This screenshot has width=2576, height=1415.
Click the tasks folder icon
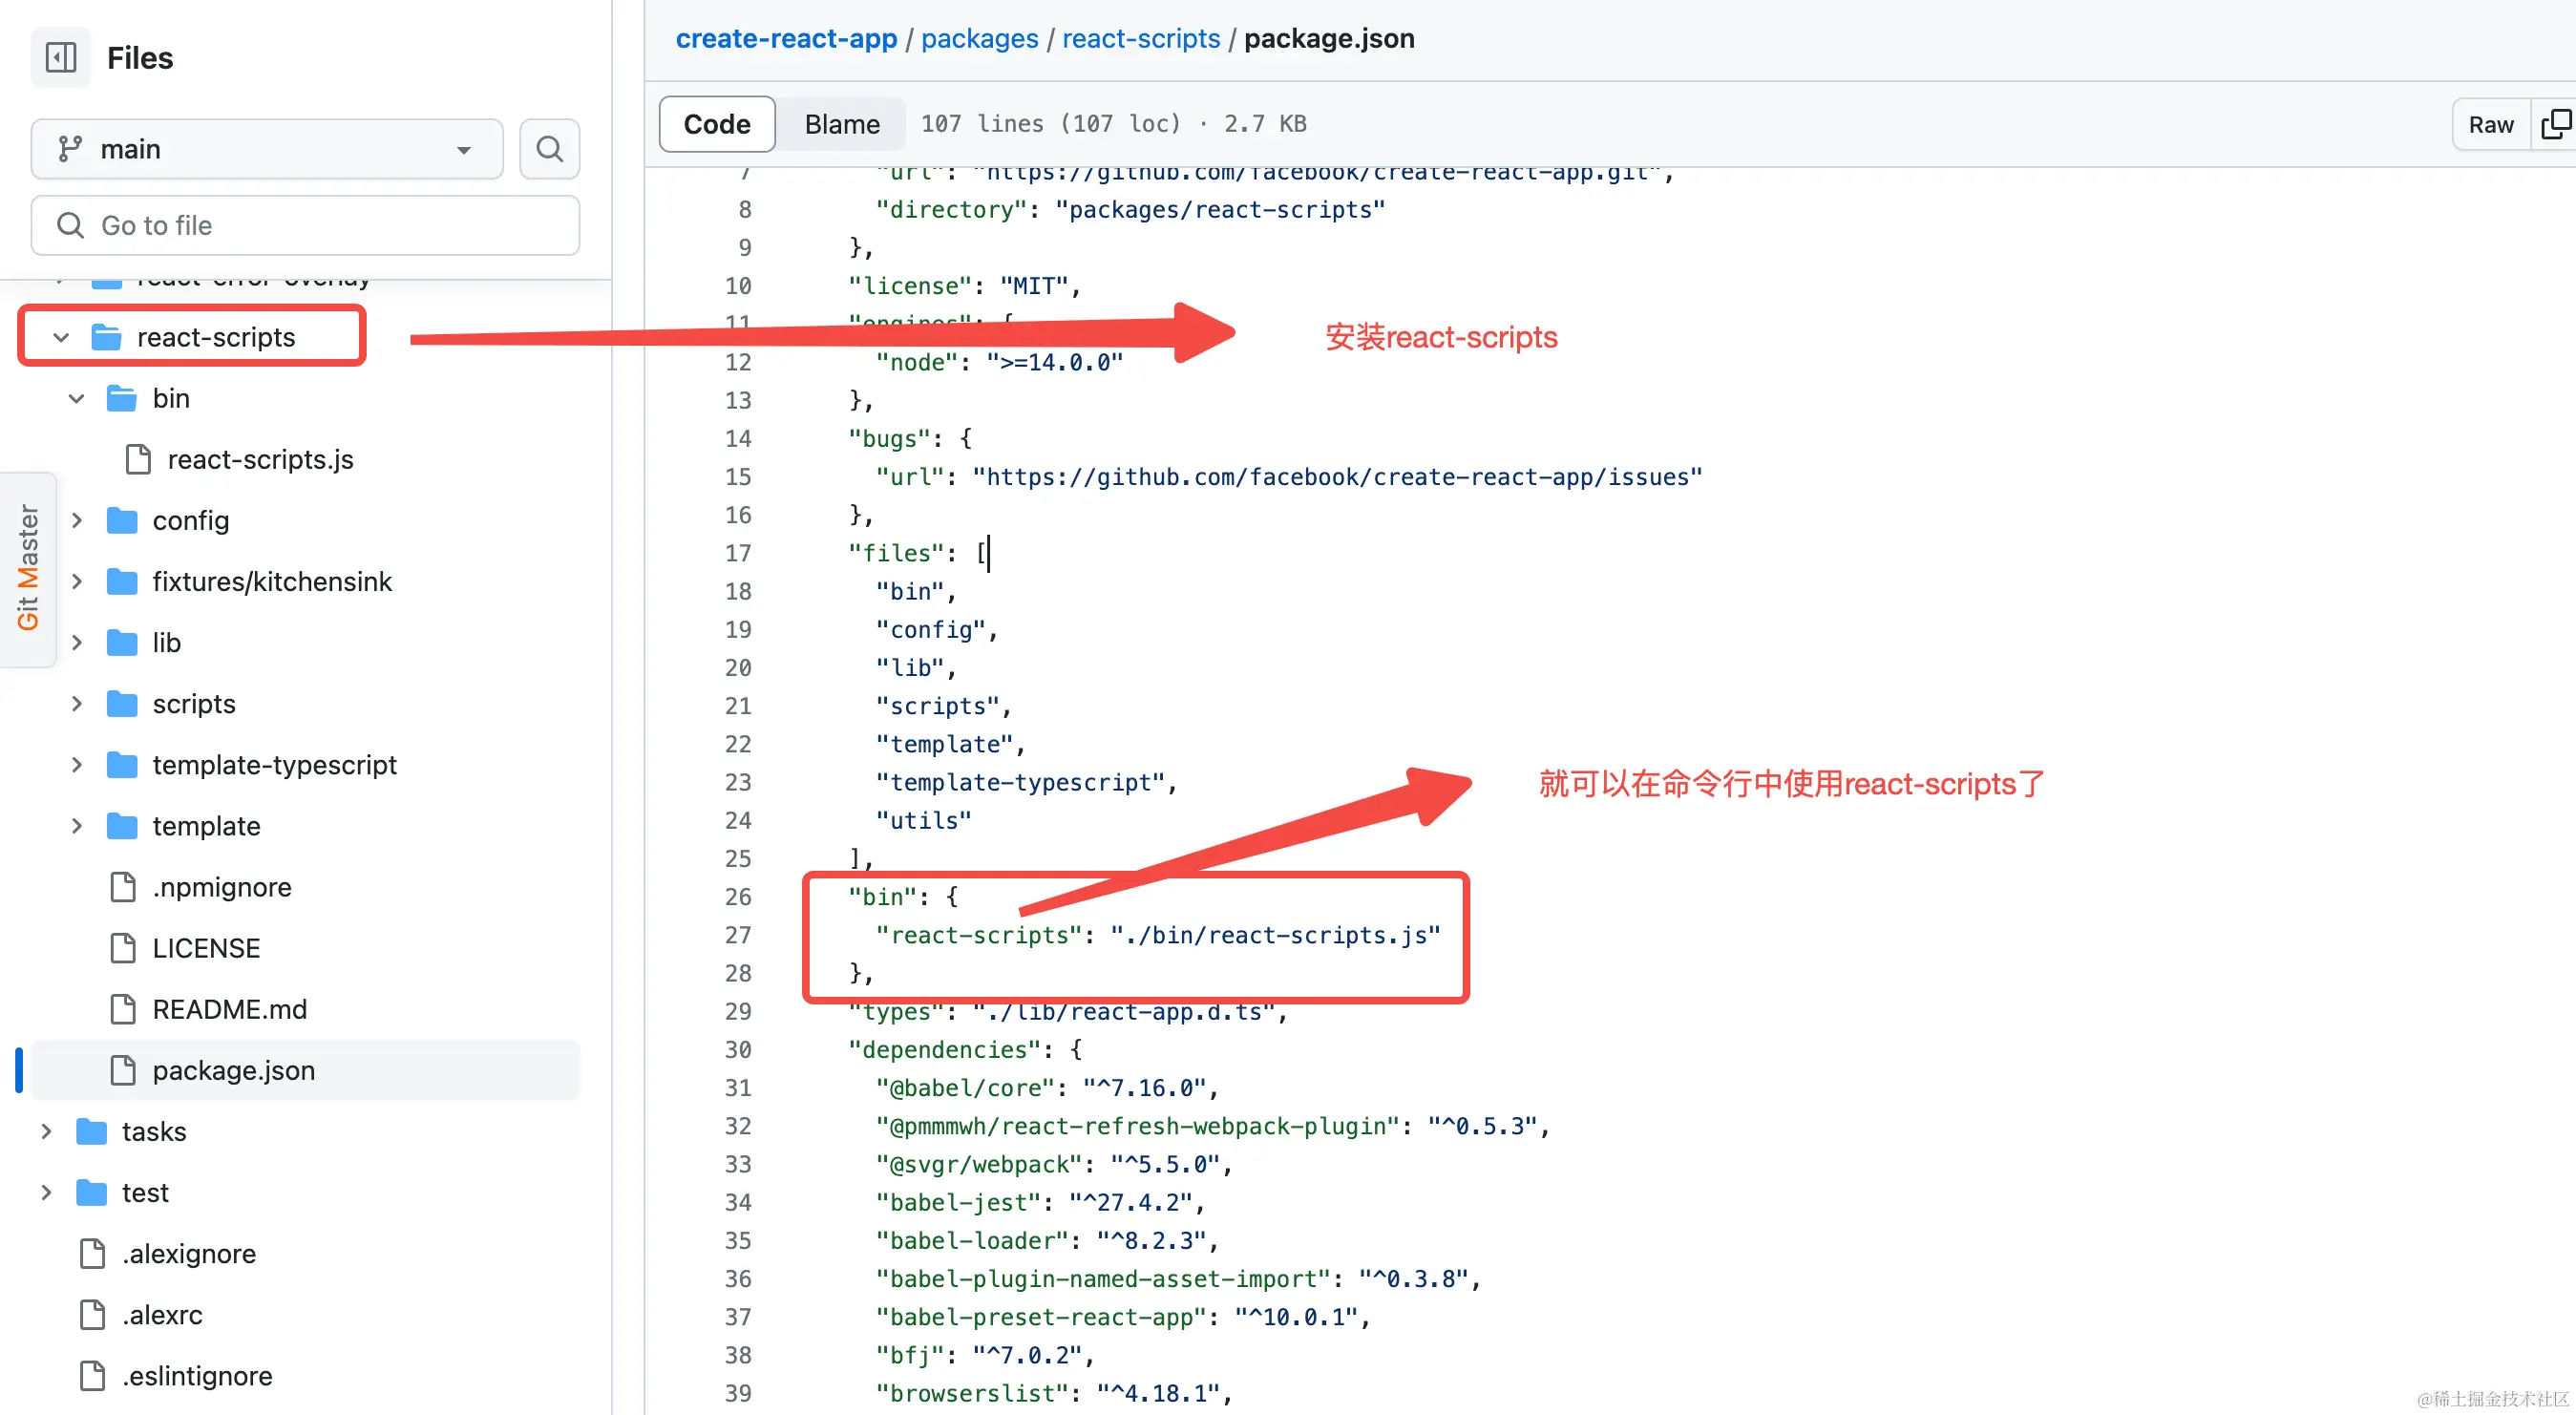pos(92,1131)
